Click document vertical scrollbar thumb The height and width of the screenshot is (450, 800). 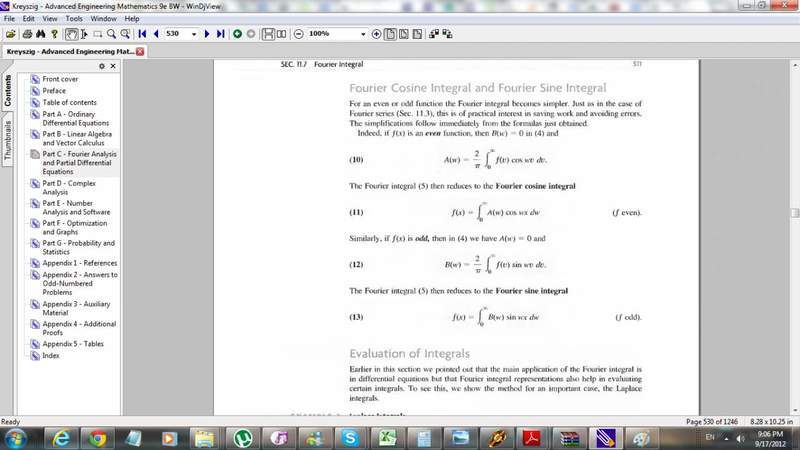(795, 213)
